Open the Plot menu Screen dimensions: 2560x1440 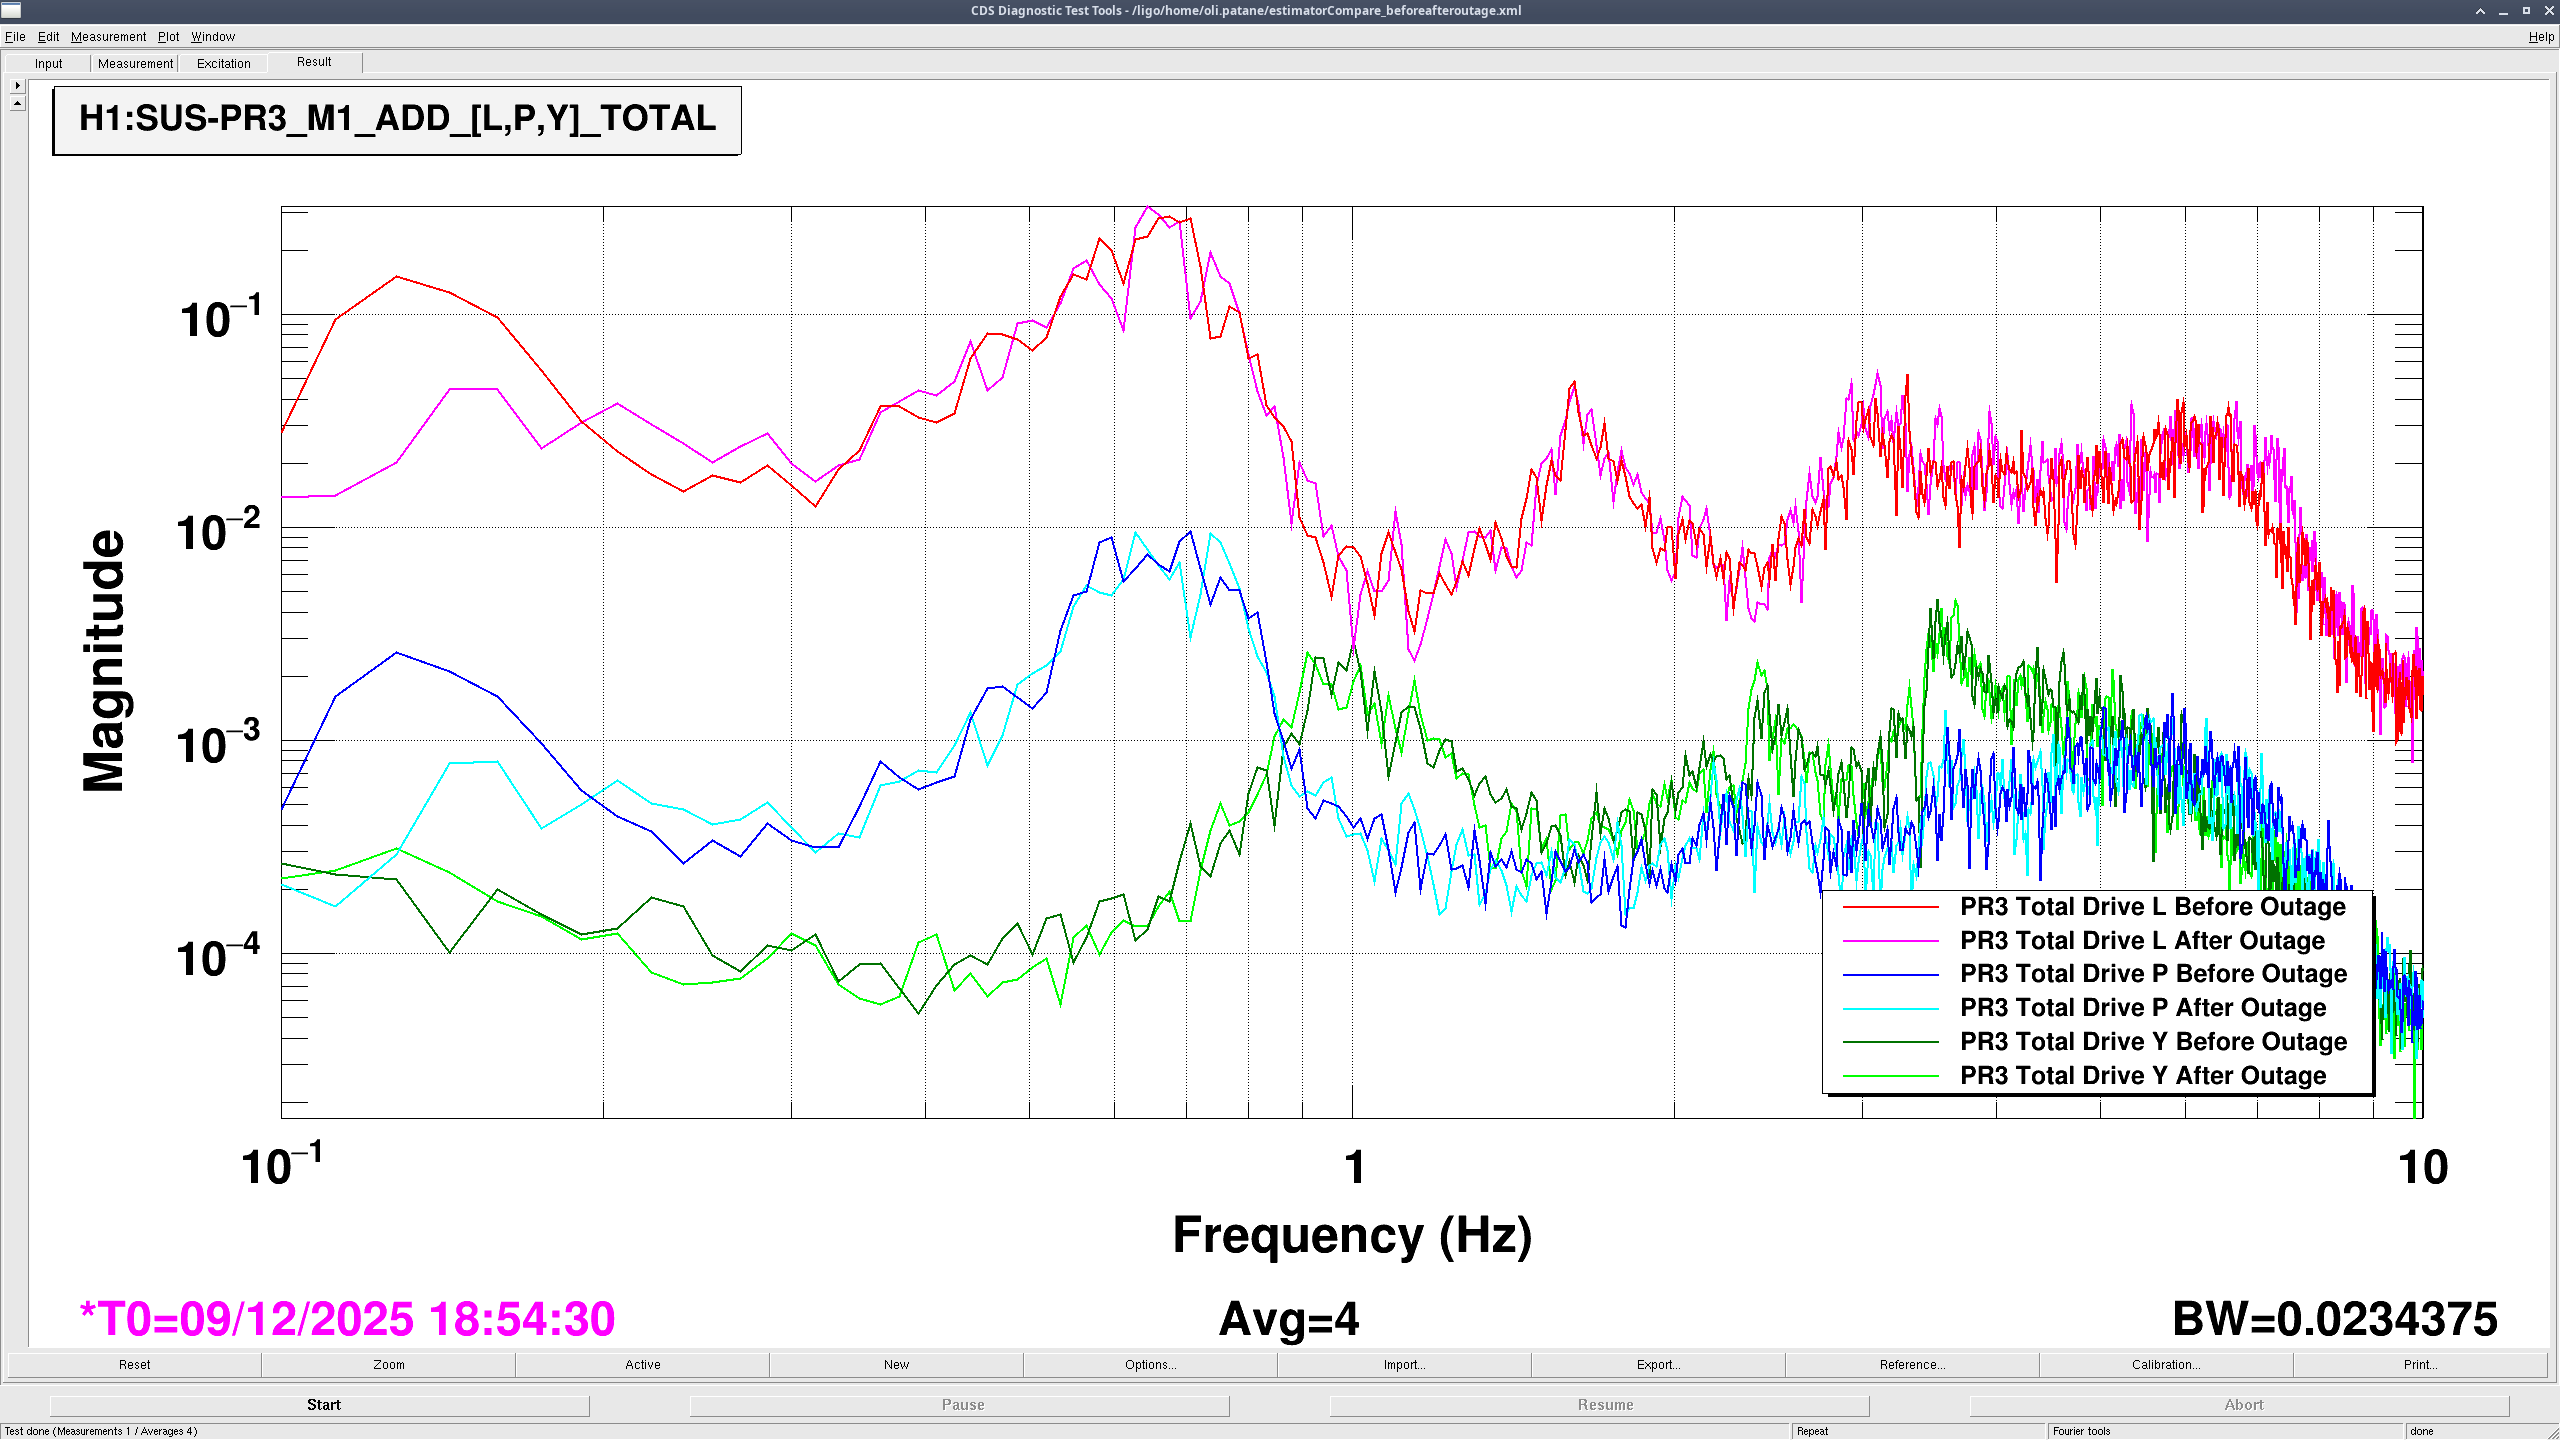coord(168,37)
